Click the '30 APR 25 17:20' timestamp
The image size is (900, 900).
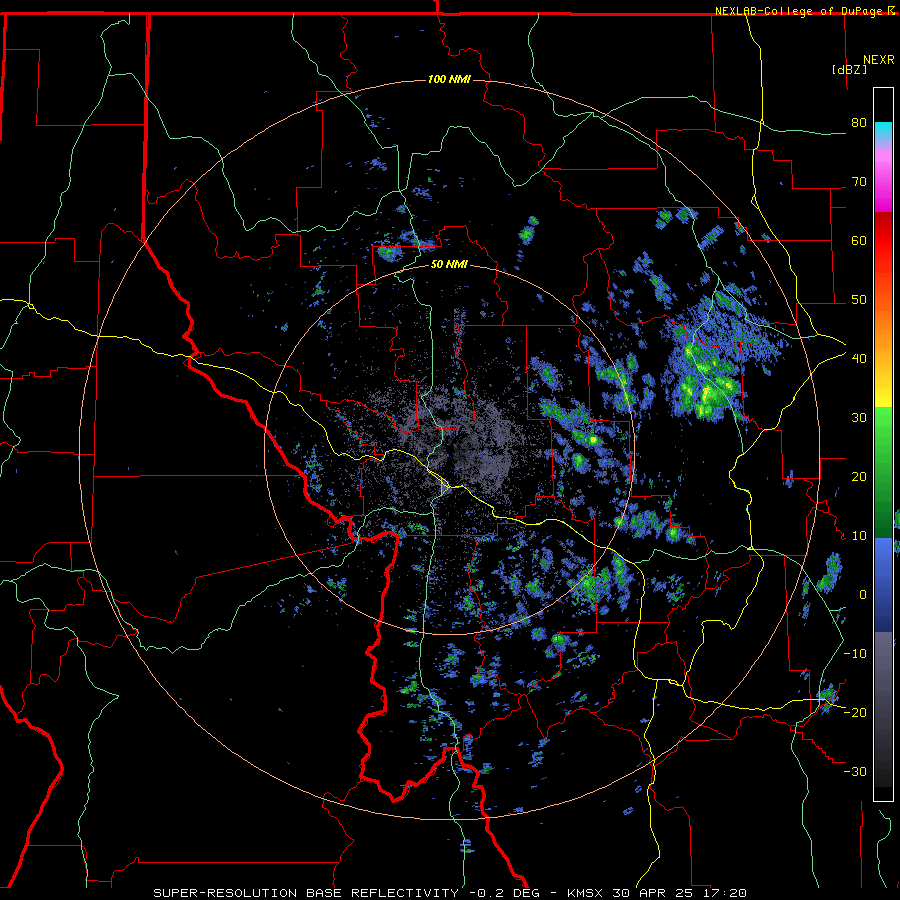click(681, 893)
